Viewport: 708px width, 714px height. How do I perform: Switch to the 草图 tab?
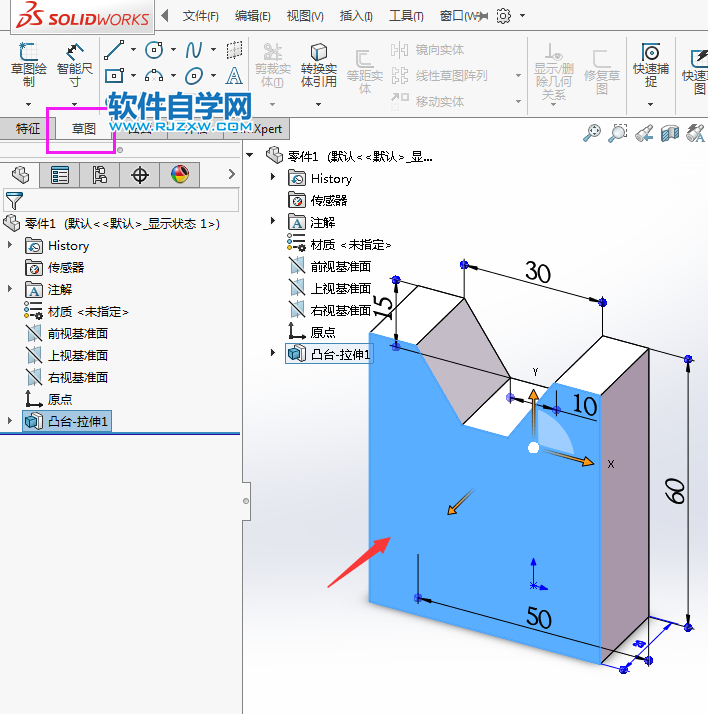pos(83,129)
